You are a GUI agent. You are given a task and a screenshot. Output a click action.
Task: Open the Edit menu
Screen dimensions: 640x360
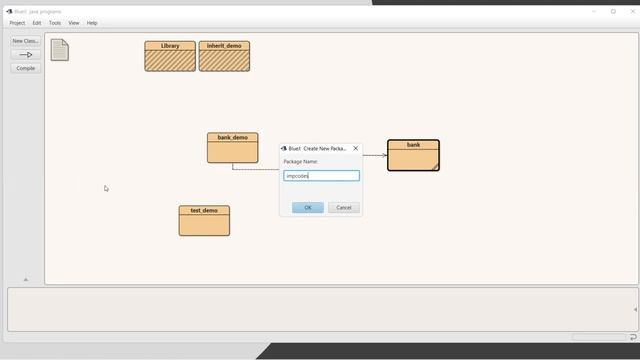coord(37,23)
